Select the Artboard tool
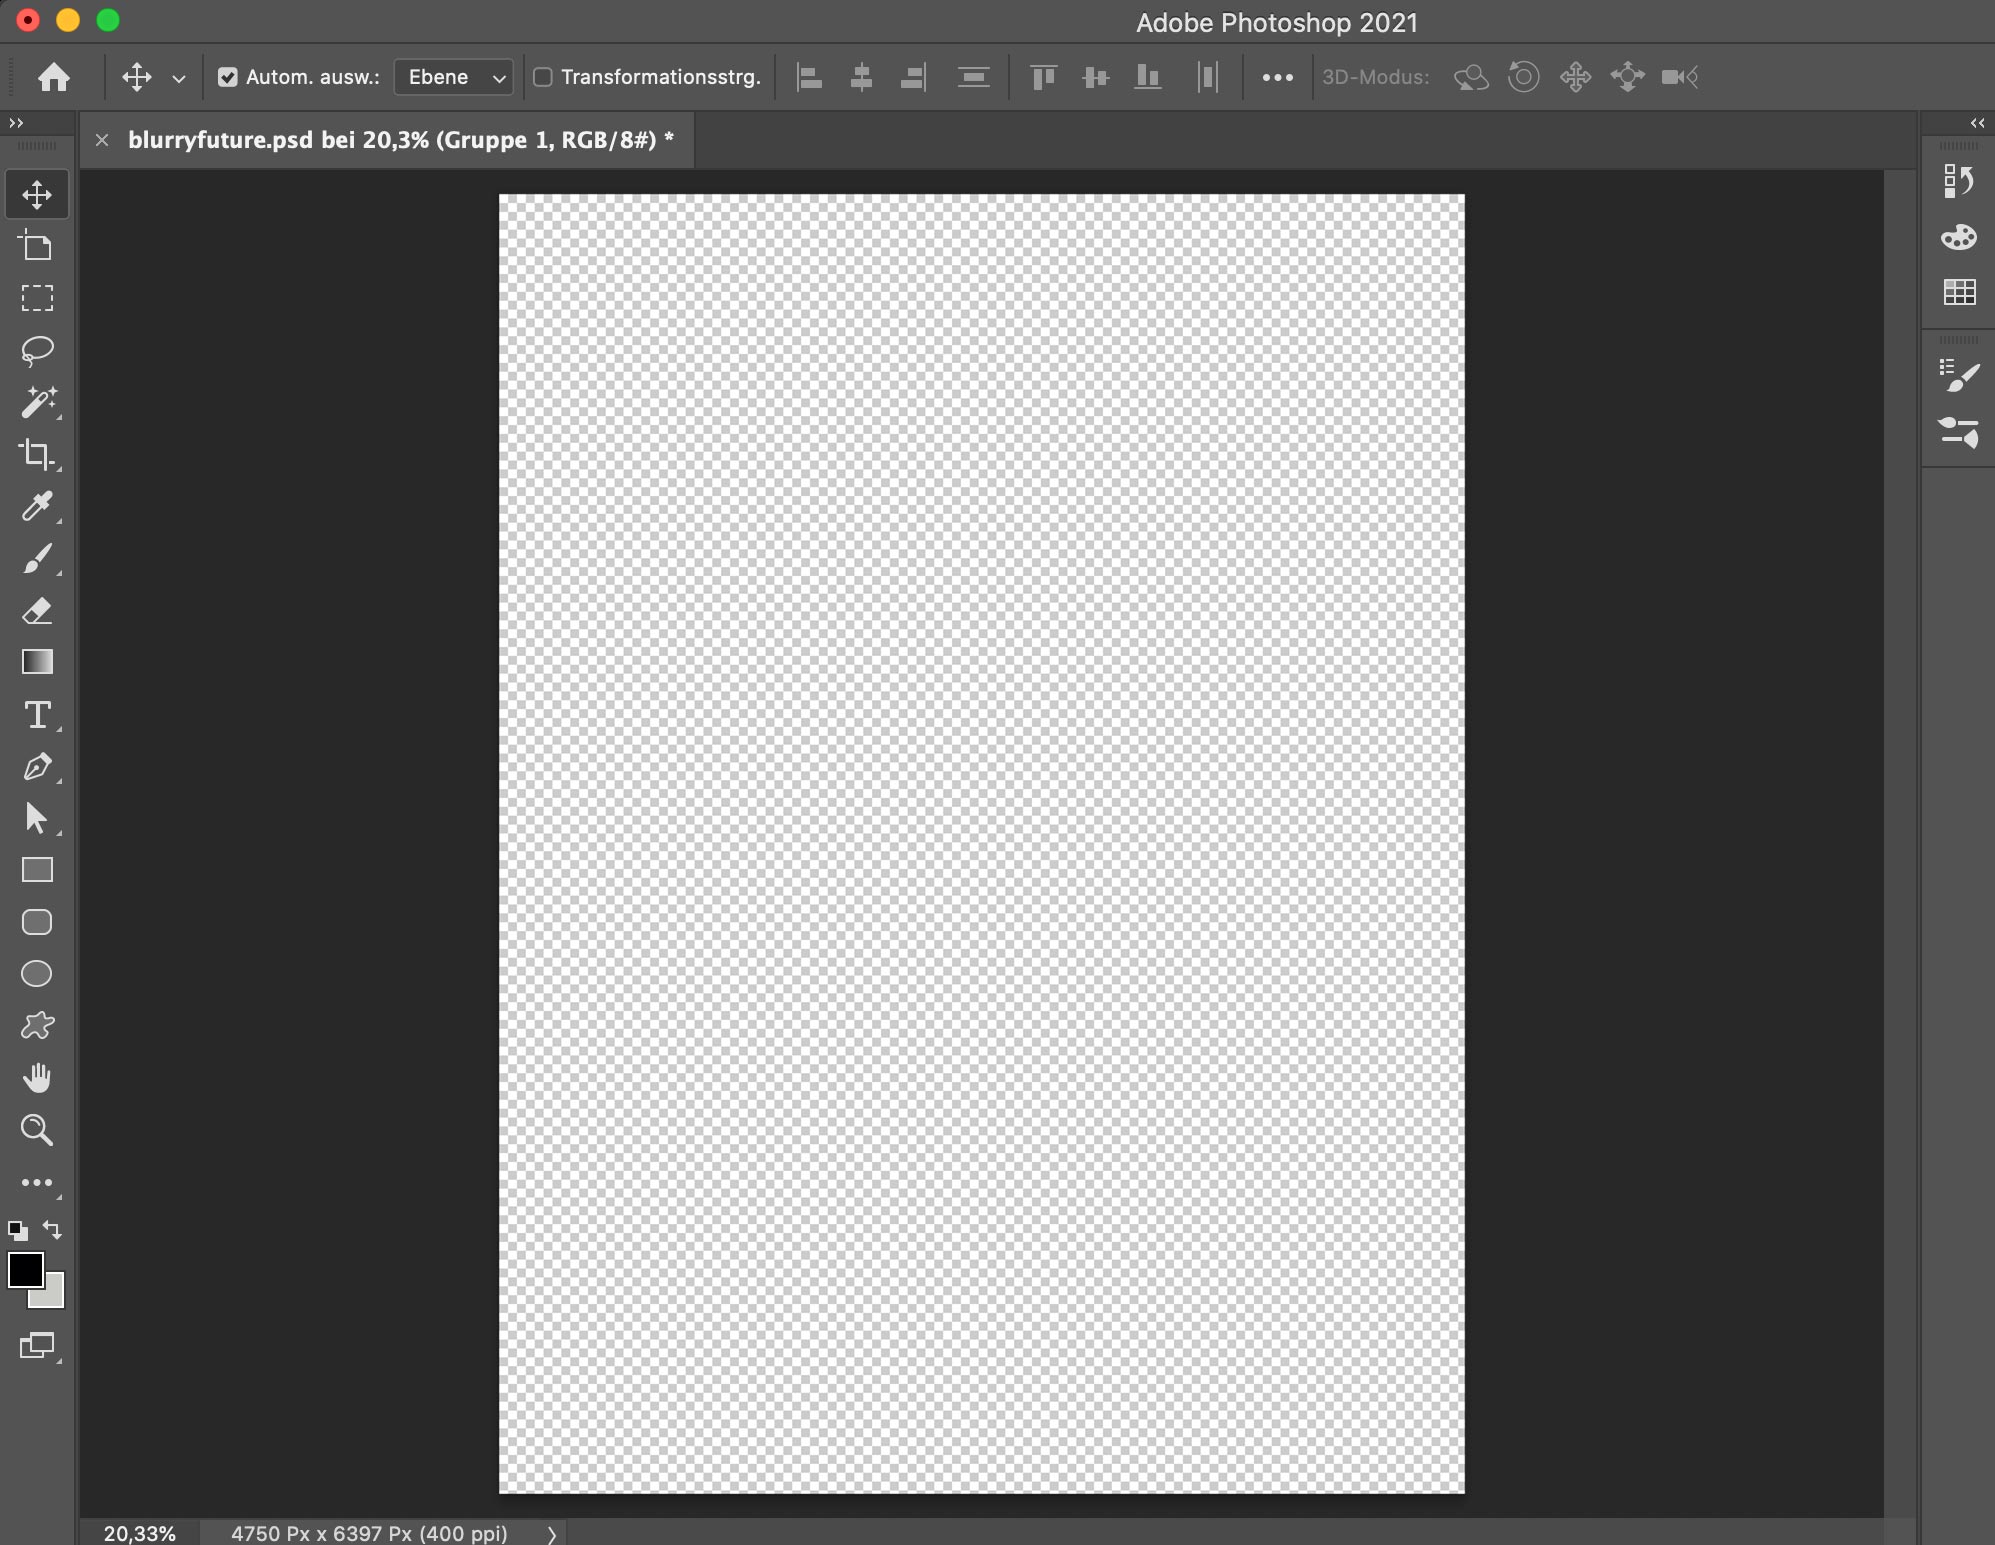 pyautogui.click(x=37, y=246)
